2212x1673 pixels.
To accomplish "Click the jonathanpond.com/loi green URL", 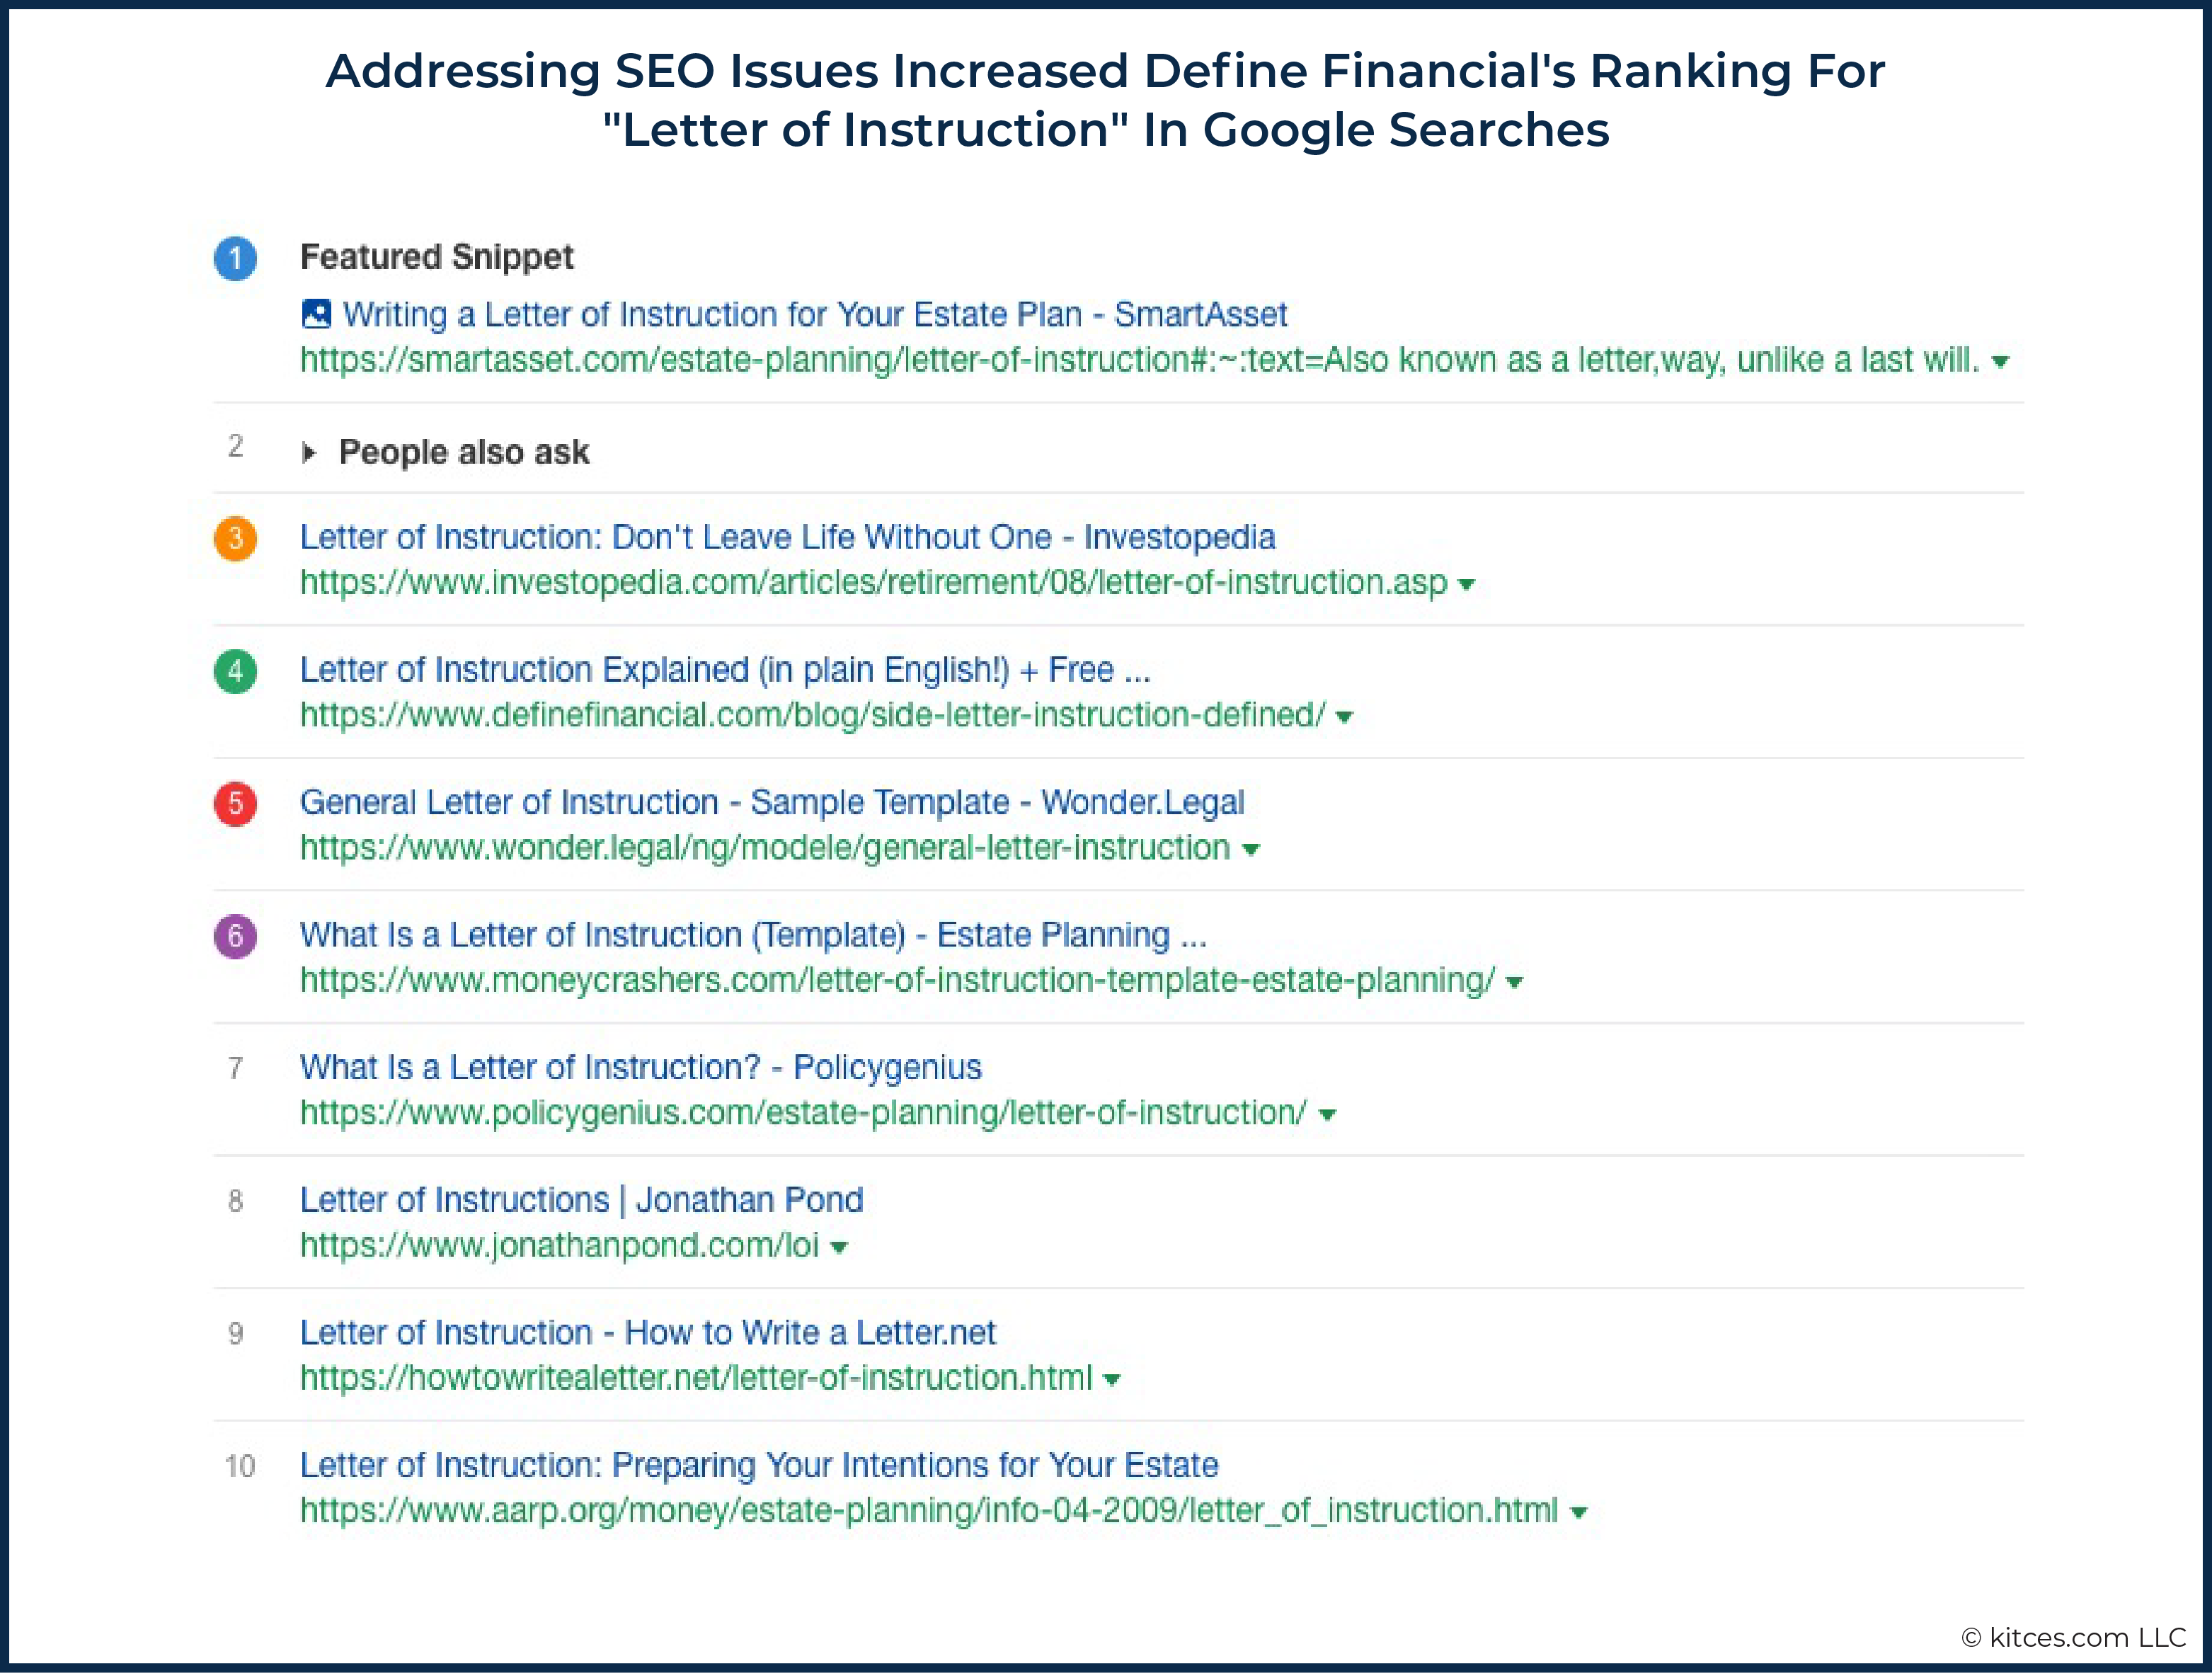I will click(560, 1246).
